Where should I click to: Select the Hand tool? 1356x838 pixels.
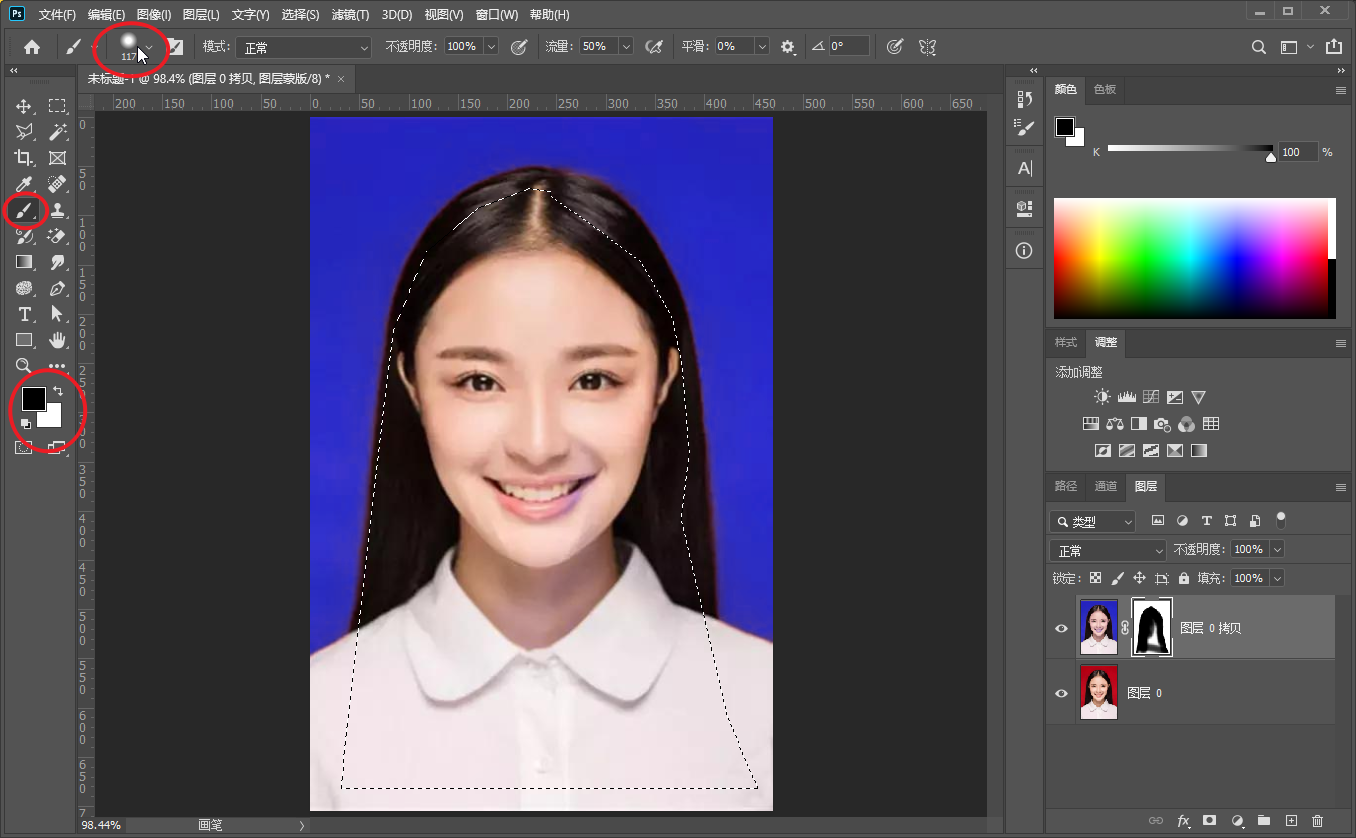click(57, 340)
